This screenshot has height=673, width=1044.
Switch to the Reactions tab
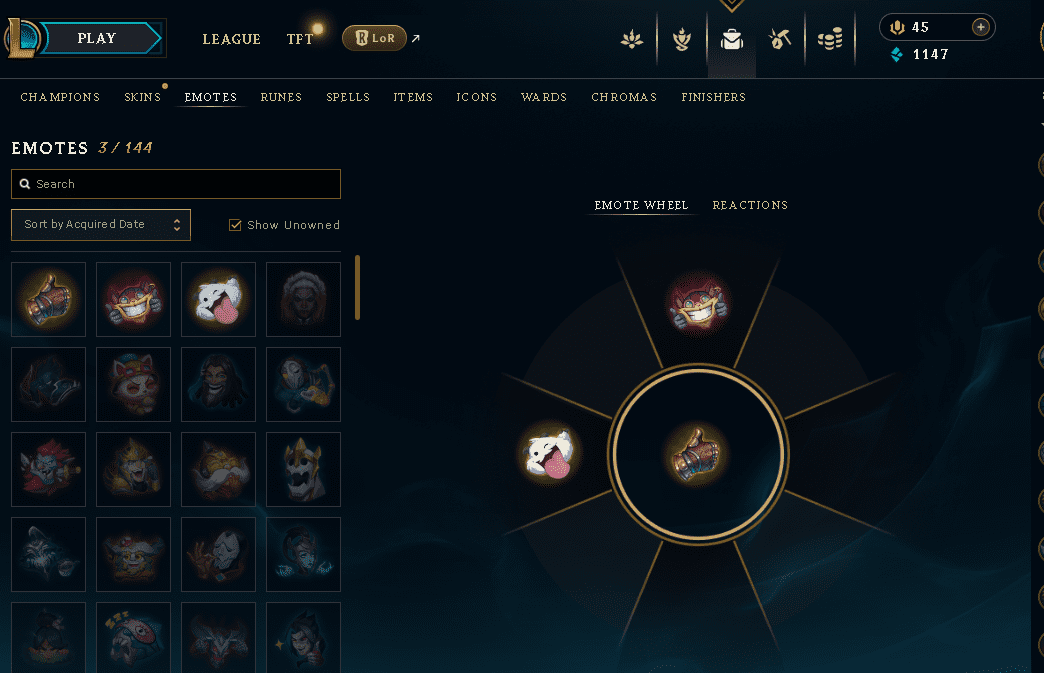coord(750,205)
